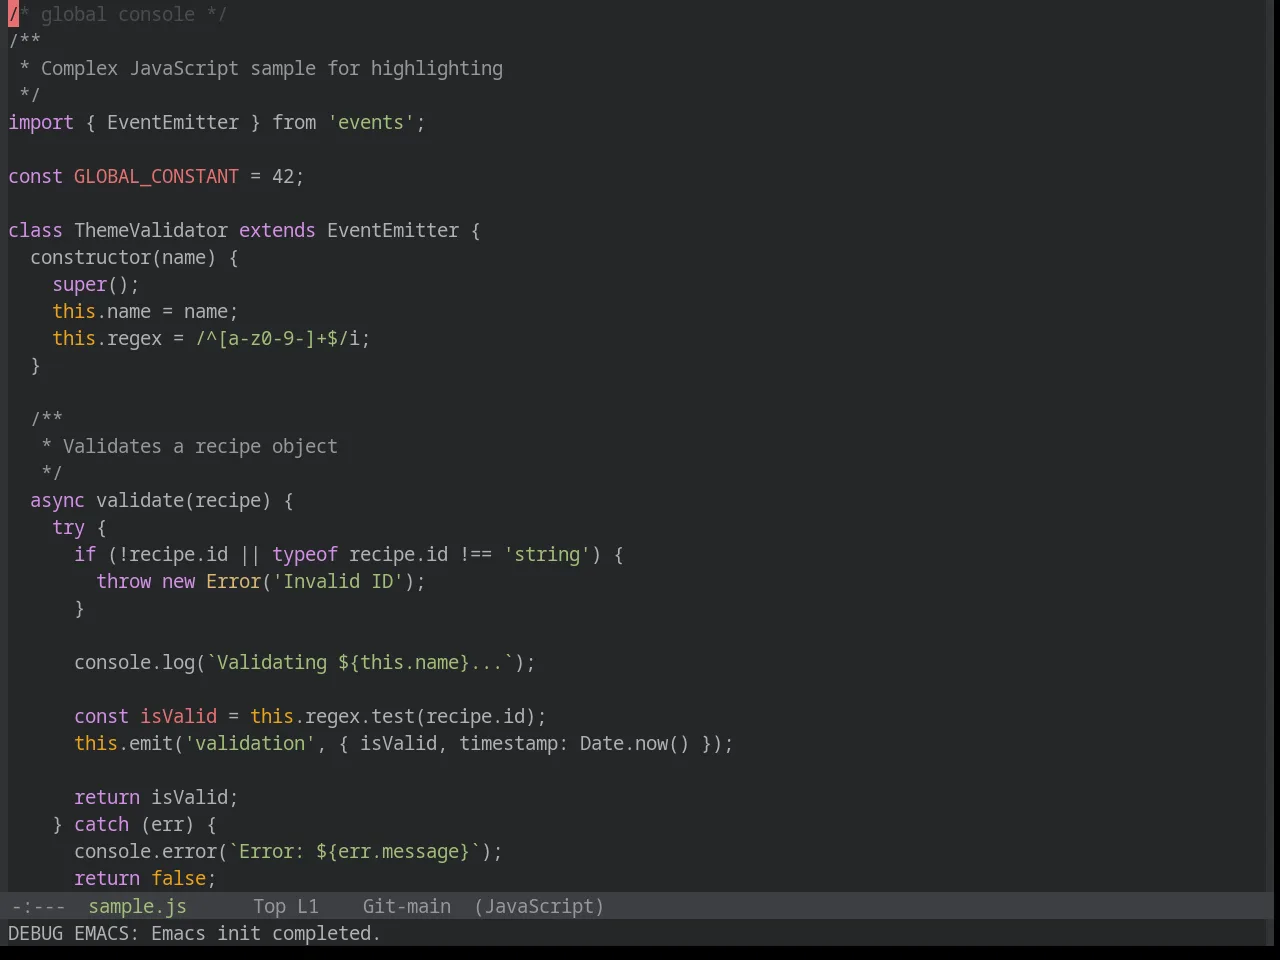Click the 'validation' event string
Image resolution: width=1280 pixels, height=960 pixels.
click(250, 743)
